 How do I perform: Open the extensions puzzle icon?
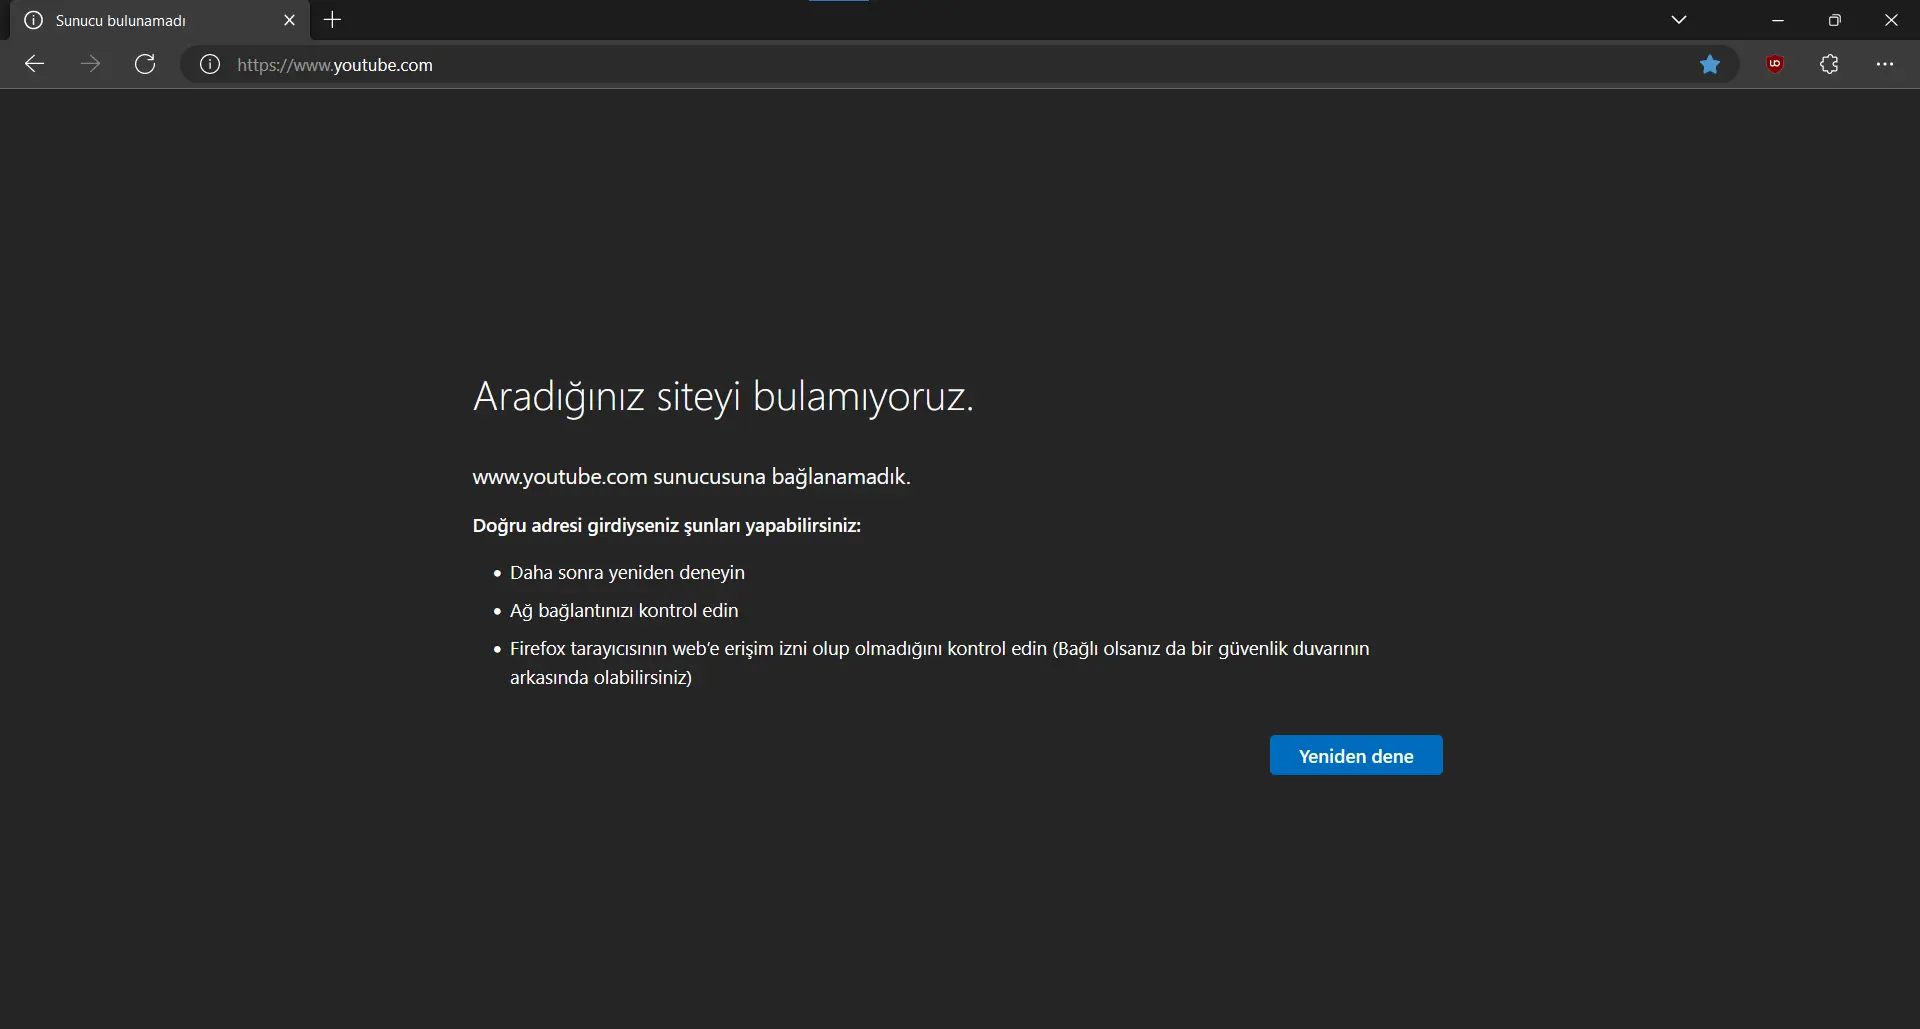click(1830, 65)
